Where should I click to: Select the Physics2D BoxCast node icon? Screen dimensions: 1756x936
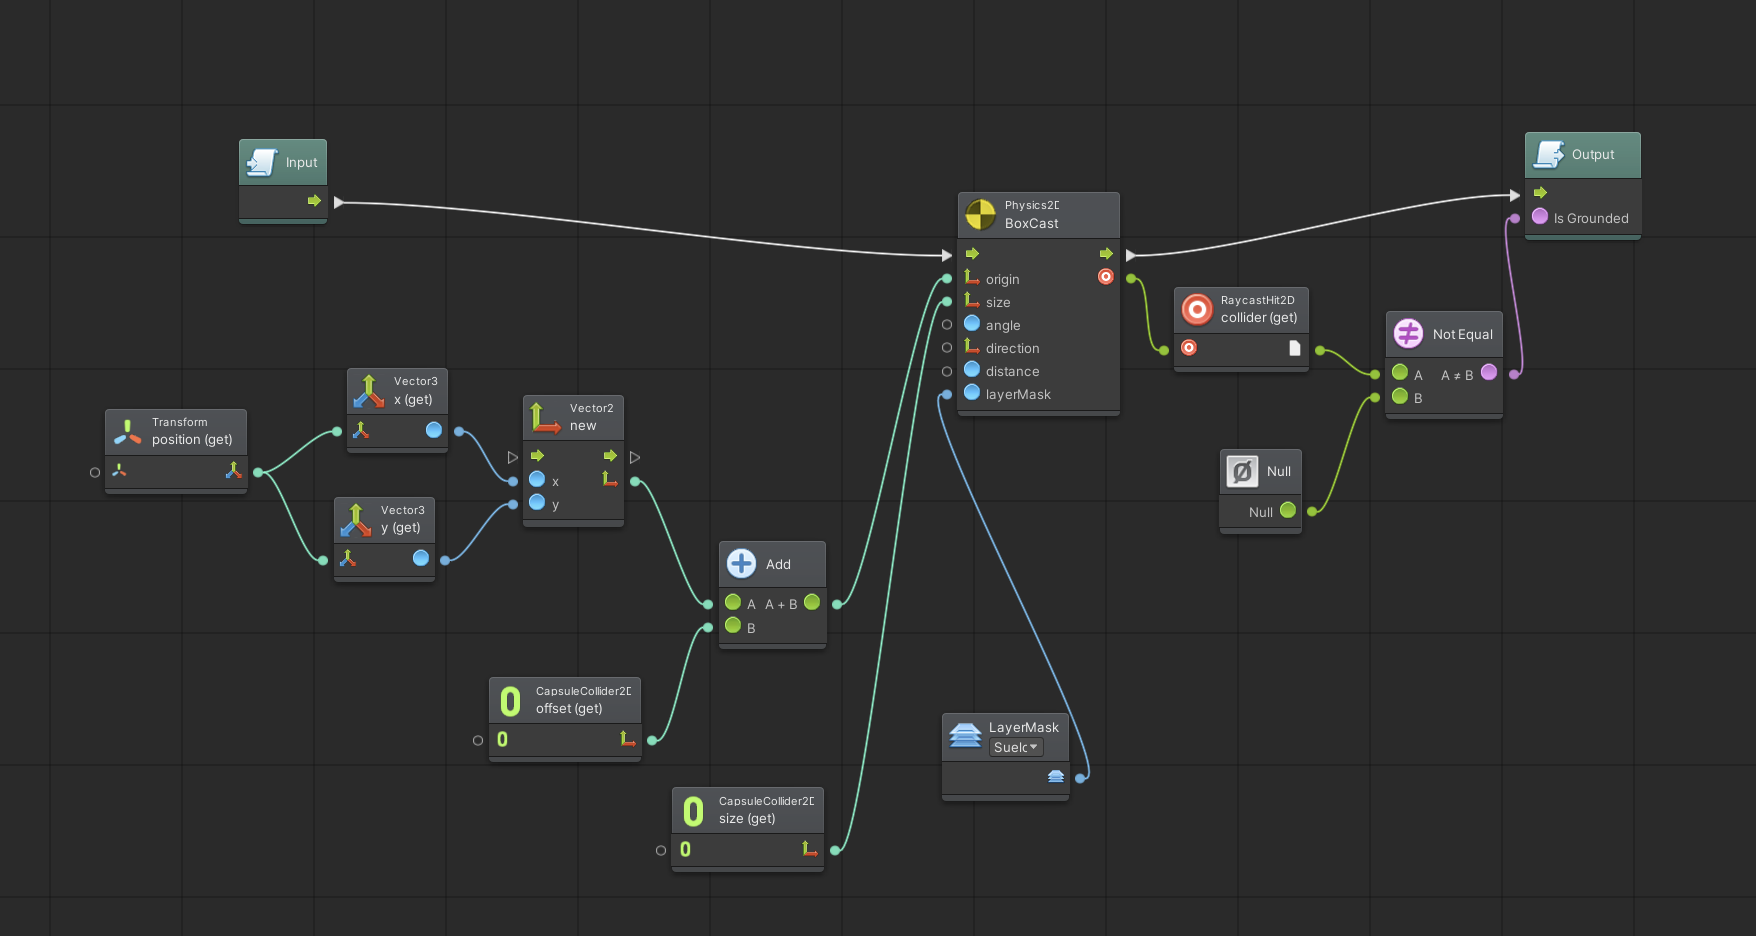tap(980, 214)
